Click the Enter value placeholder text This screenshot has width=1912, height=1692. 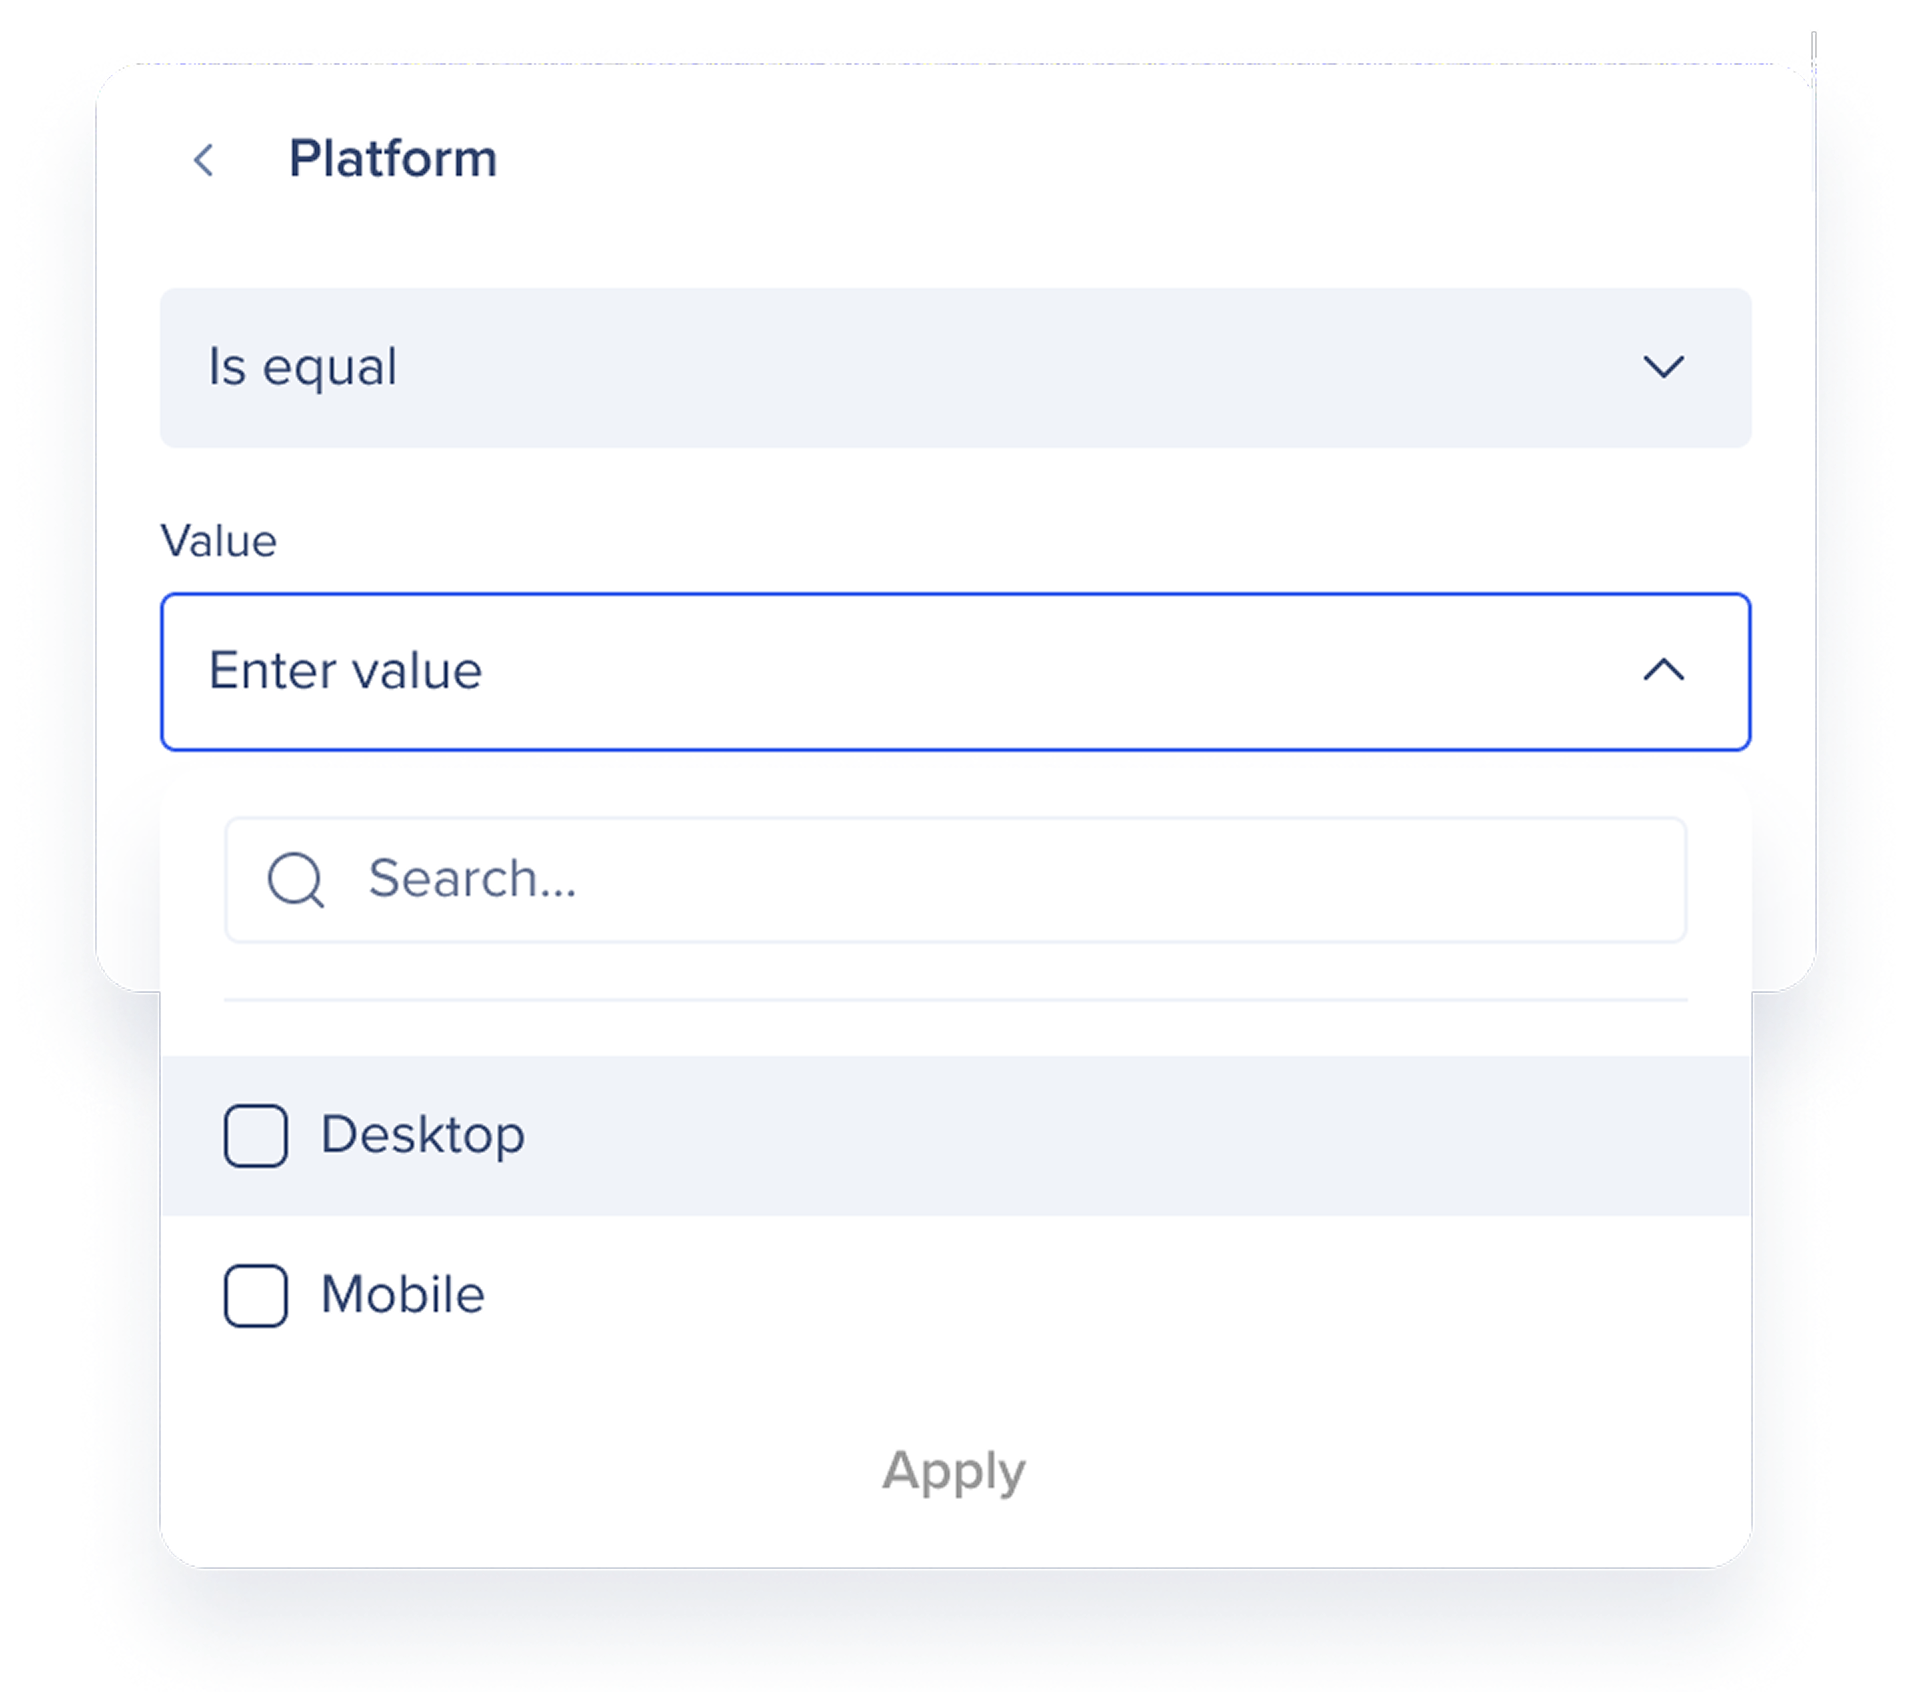click(x=345, y=671)
